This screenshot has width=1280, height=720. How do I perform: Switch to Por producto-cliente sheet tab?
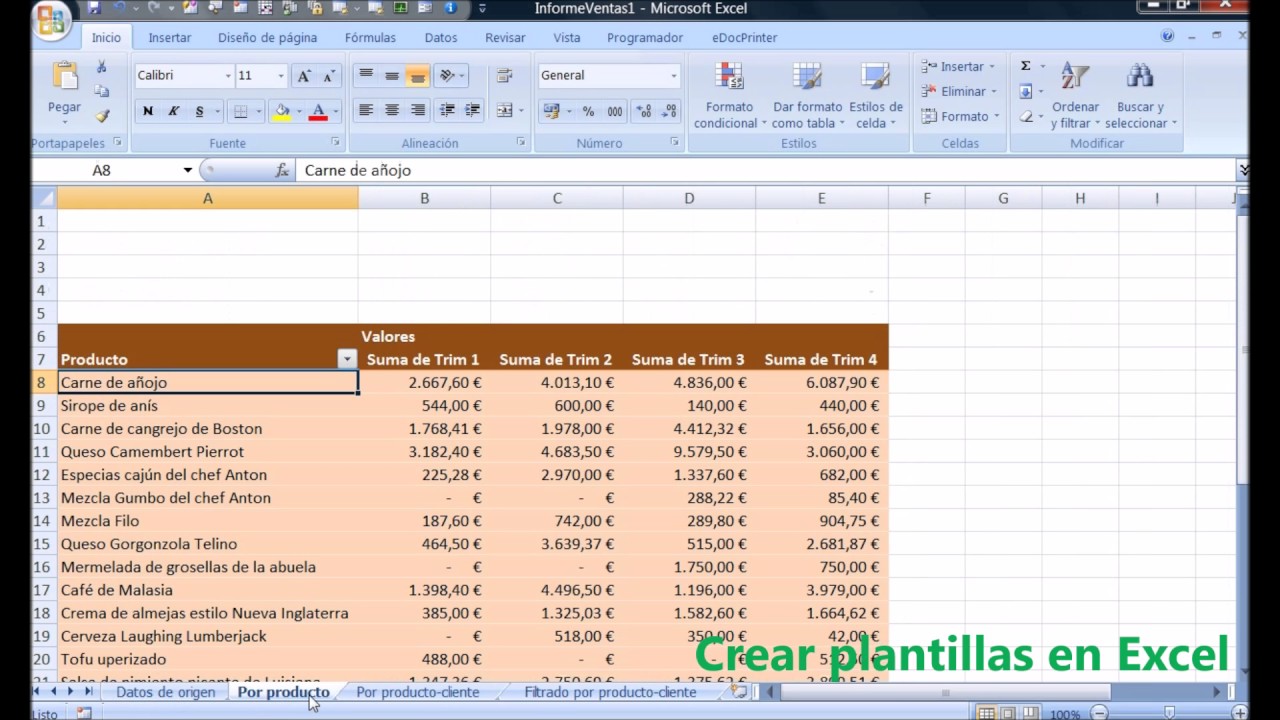click(x=417, y=692)
